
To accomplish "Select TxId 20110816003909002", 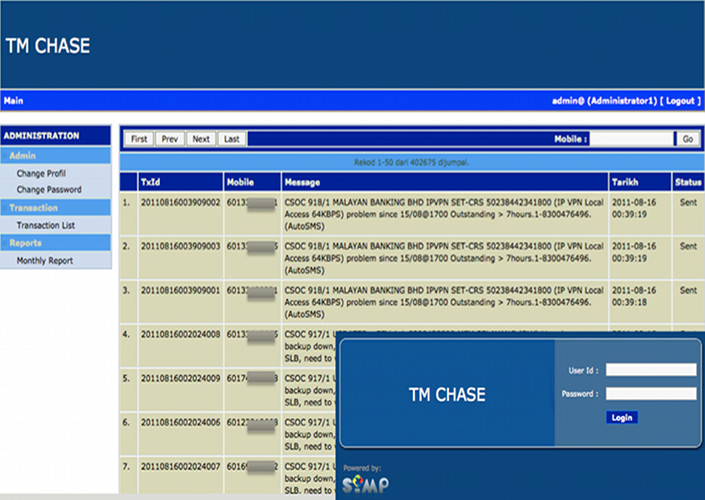I will pos(181,202).
